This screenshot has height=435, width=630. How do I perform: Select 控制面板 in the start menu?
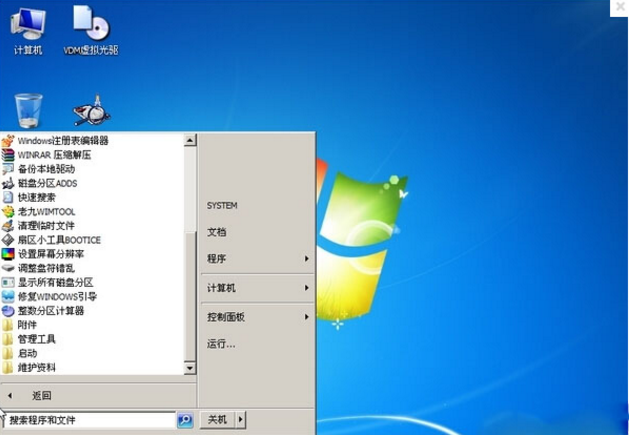click(x=226, y=317)
